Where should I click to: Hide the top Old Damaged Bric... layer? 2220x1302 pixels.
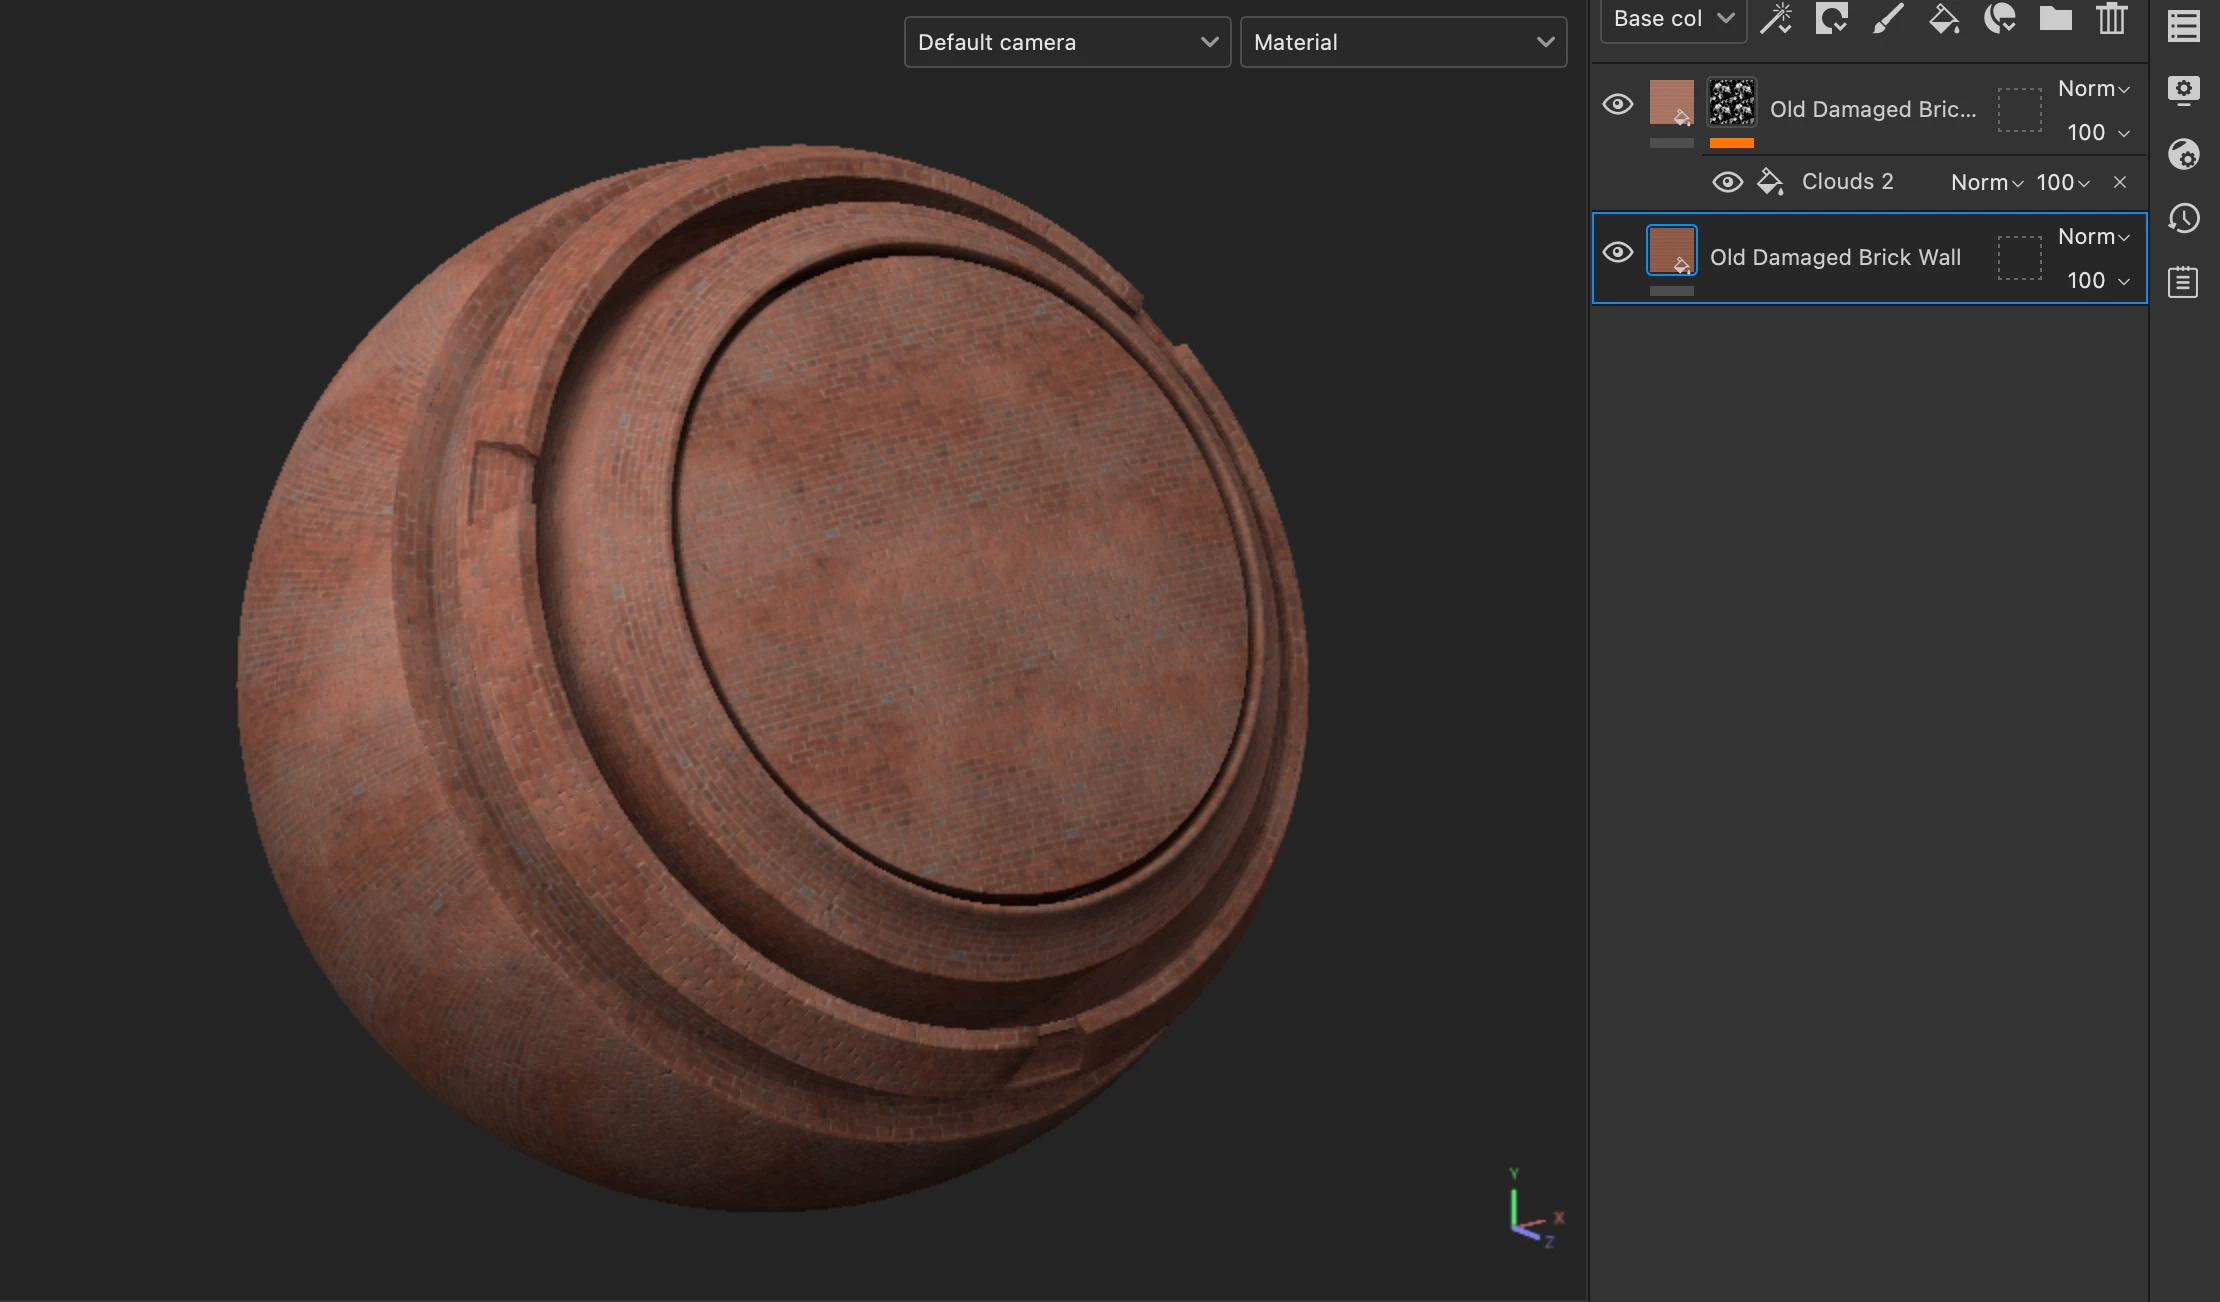click(x=1617, y=104)
